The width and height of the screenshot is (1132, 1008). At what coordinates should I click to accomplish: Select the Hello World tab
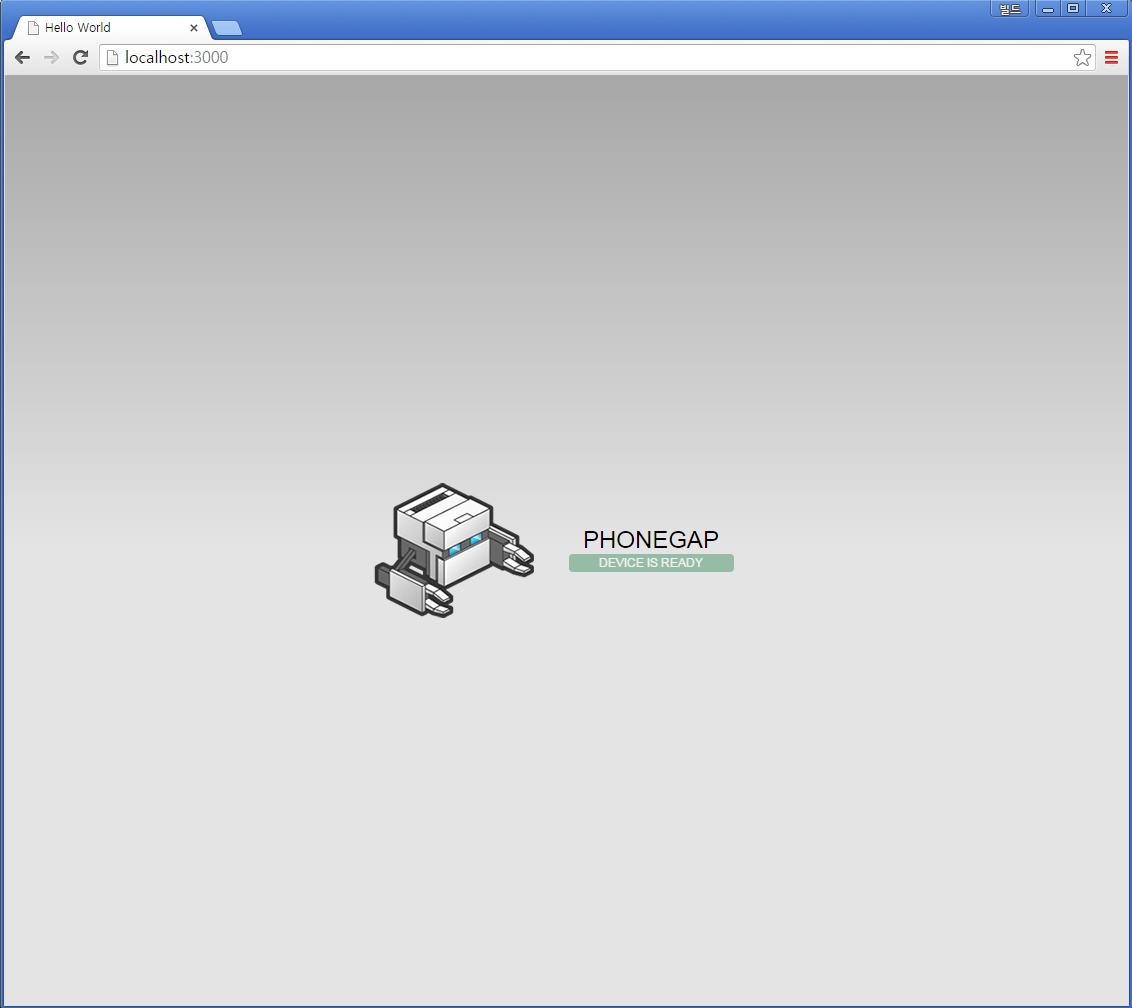[112, 27]
